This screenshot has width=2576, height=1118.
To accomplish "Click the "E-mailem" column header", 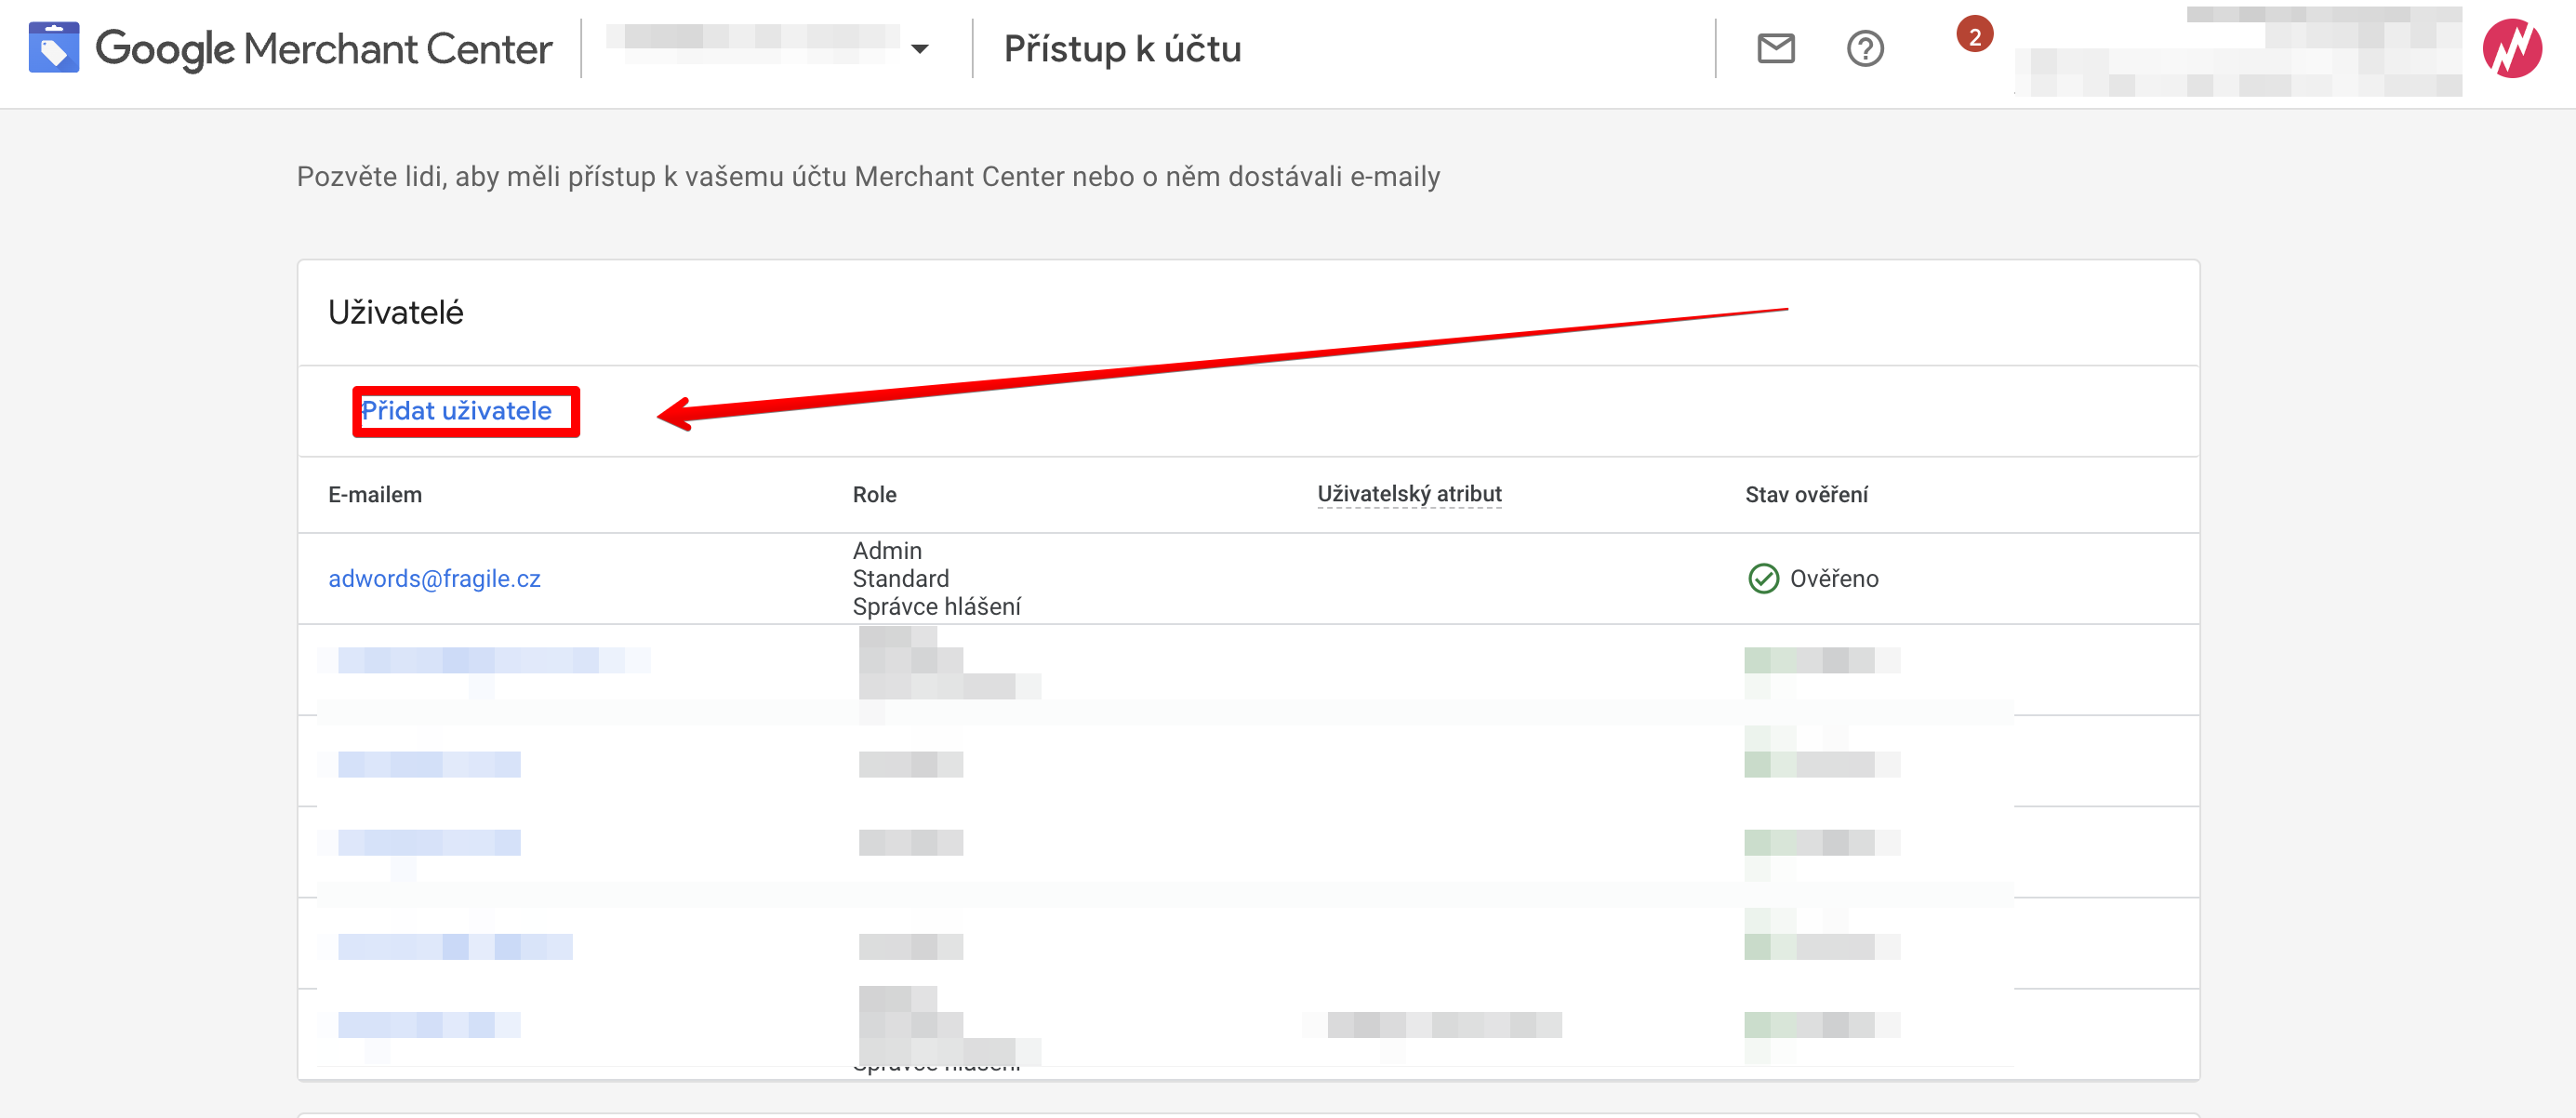I will click(375, 495).
